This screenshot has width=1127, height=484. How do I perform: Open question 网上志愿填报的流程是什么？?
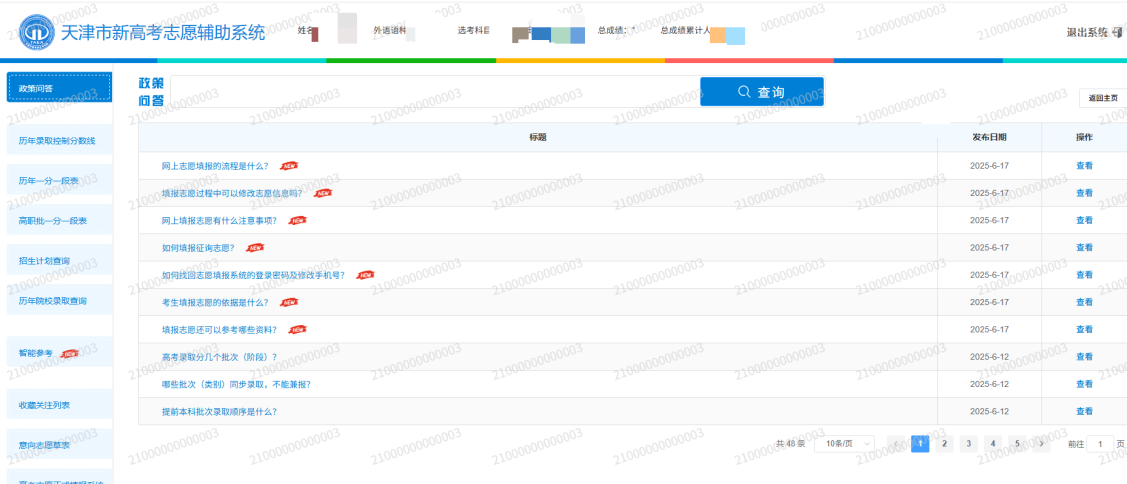click(216, 165)
